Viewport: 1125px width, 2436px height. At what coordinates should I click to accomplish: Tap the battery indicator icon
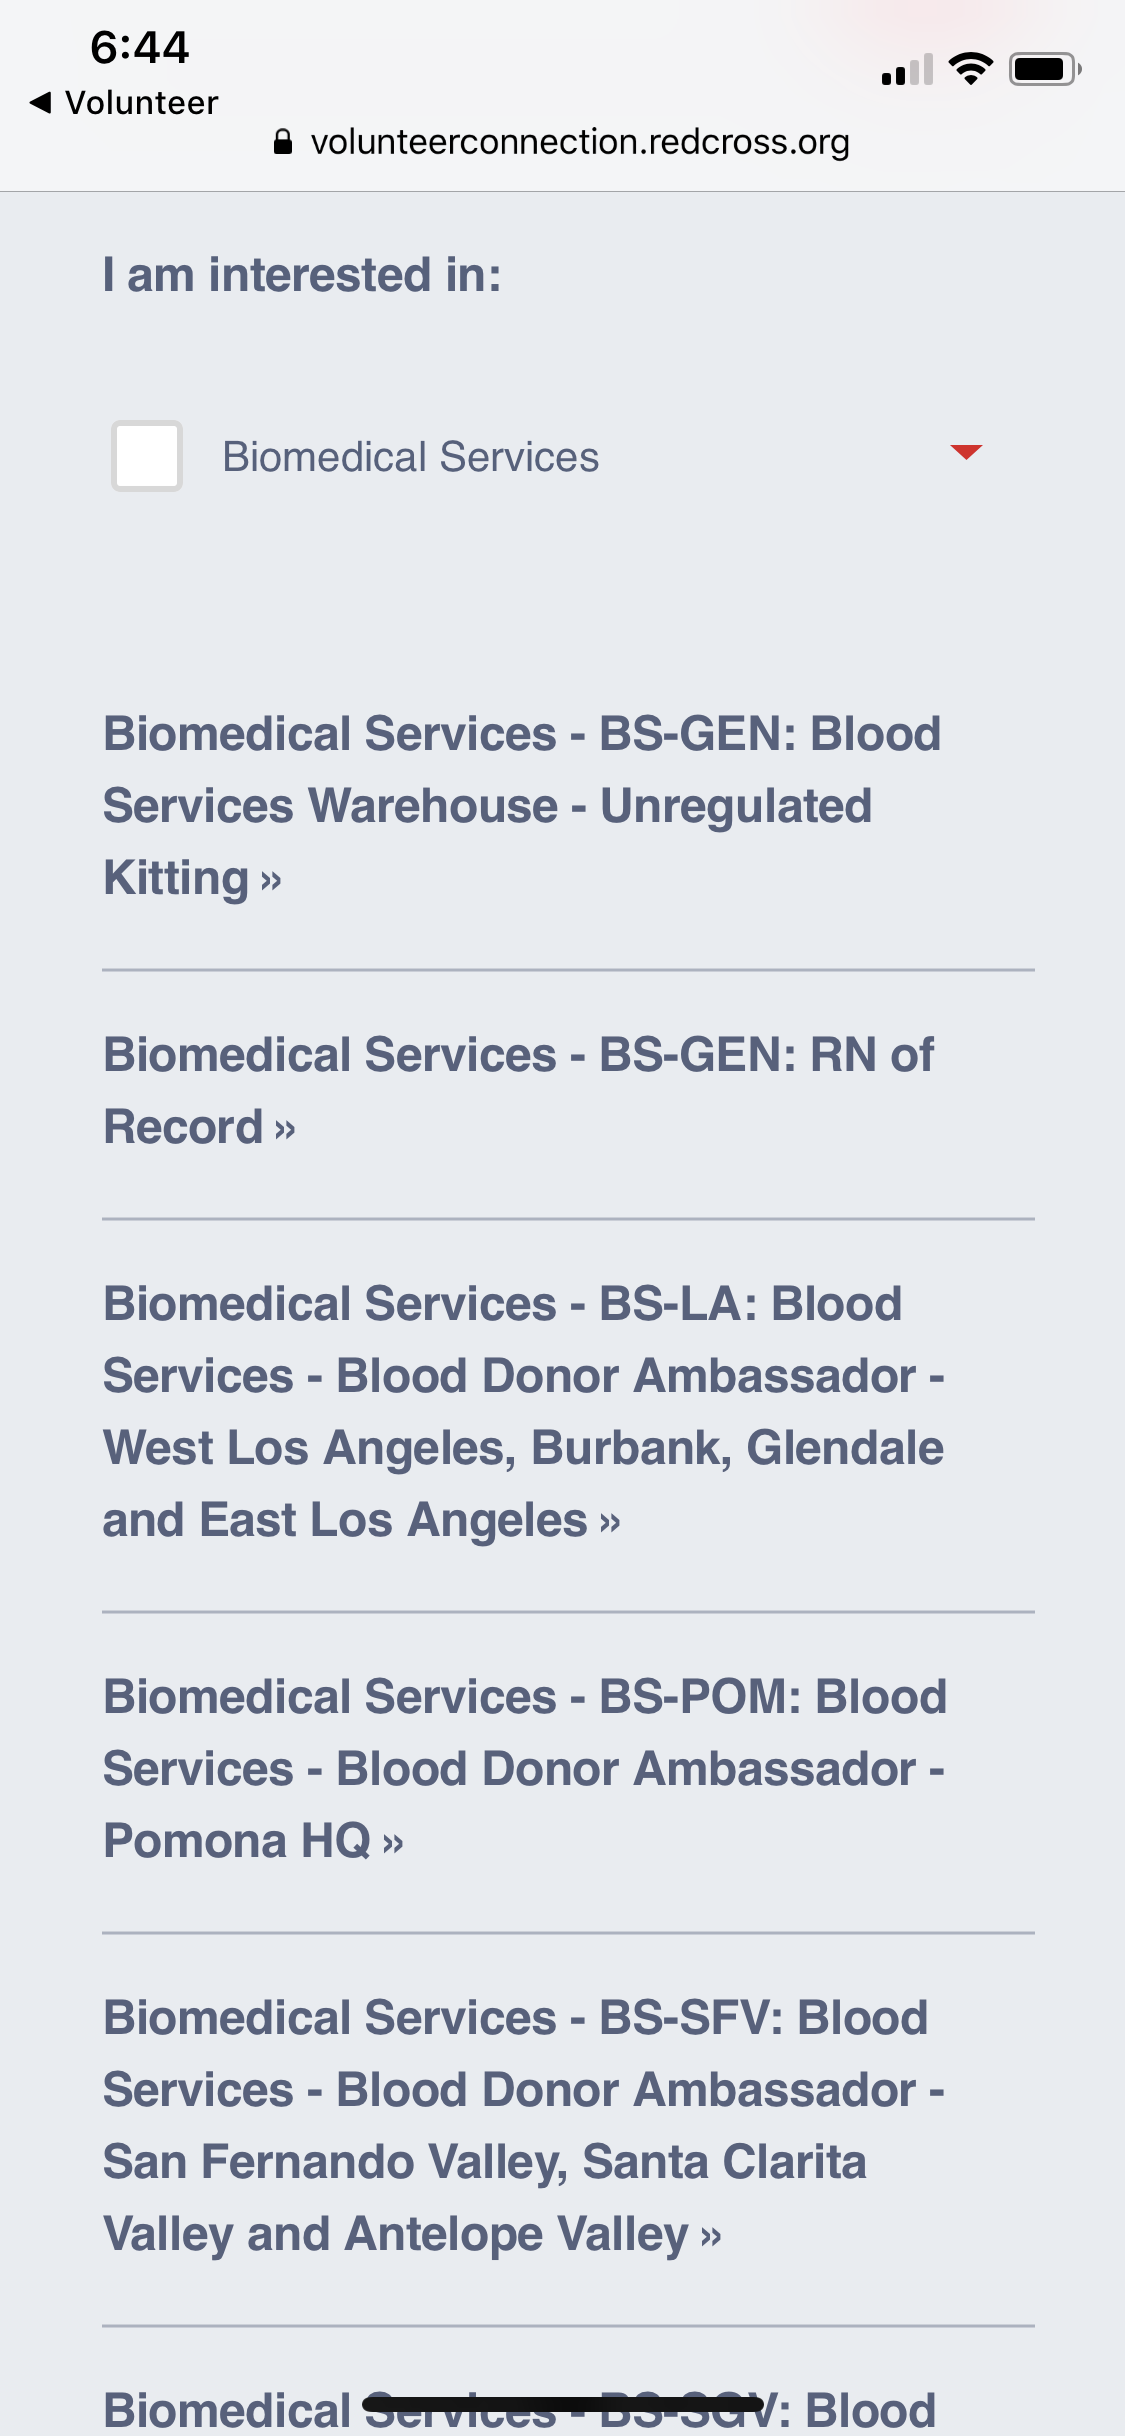(x=1044, y=69)
